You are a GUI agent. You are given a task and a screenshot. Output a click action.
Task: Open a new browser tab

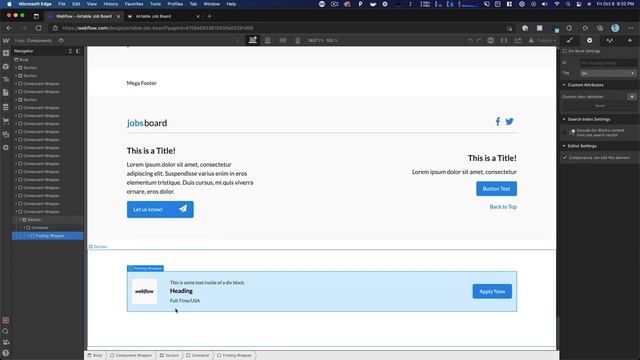tap(209, 16)
